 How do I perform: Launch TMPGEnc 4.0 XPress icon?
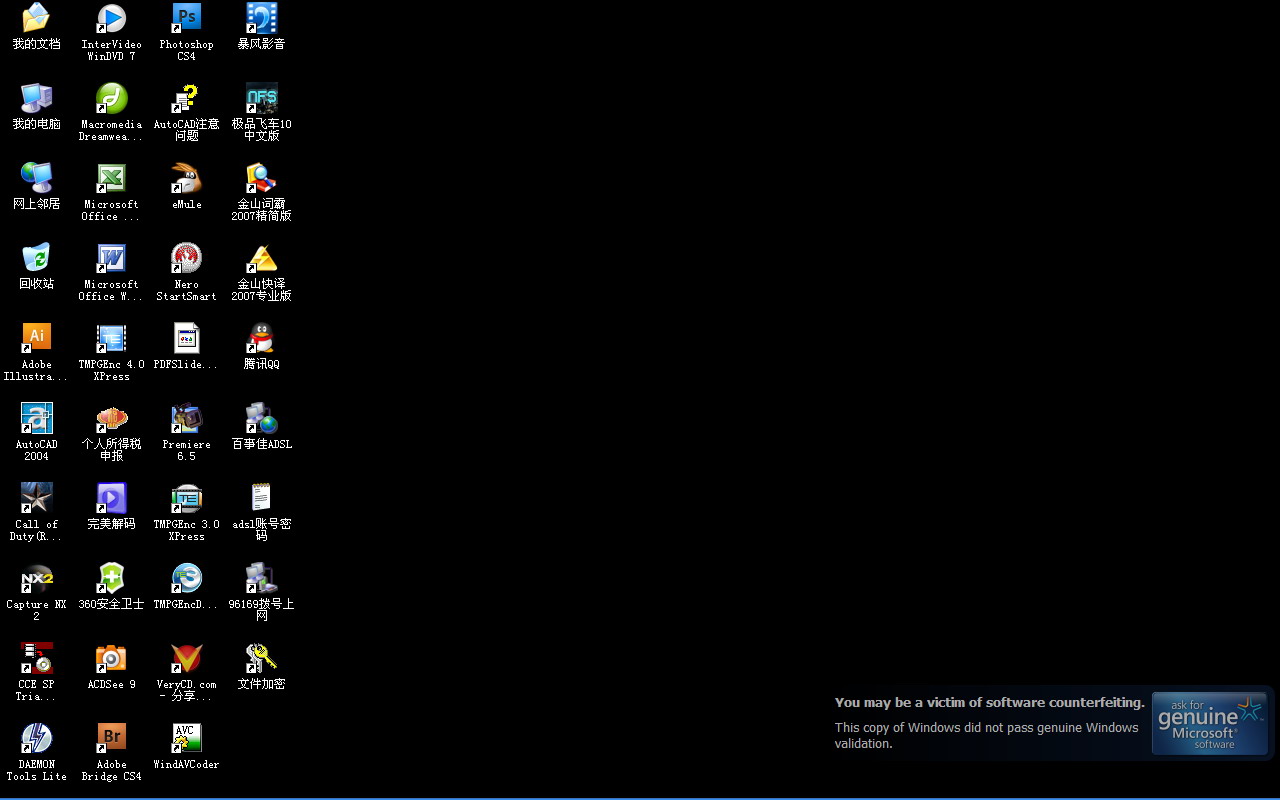click(x=111, y=338)
